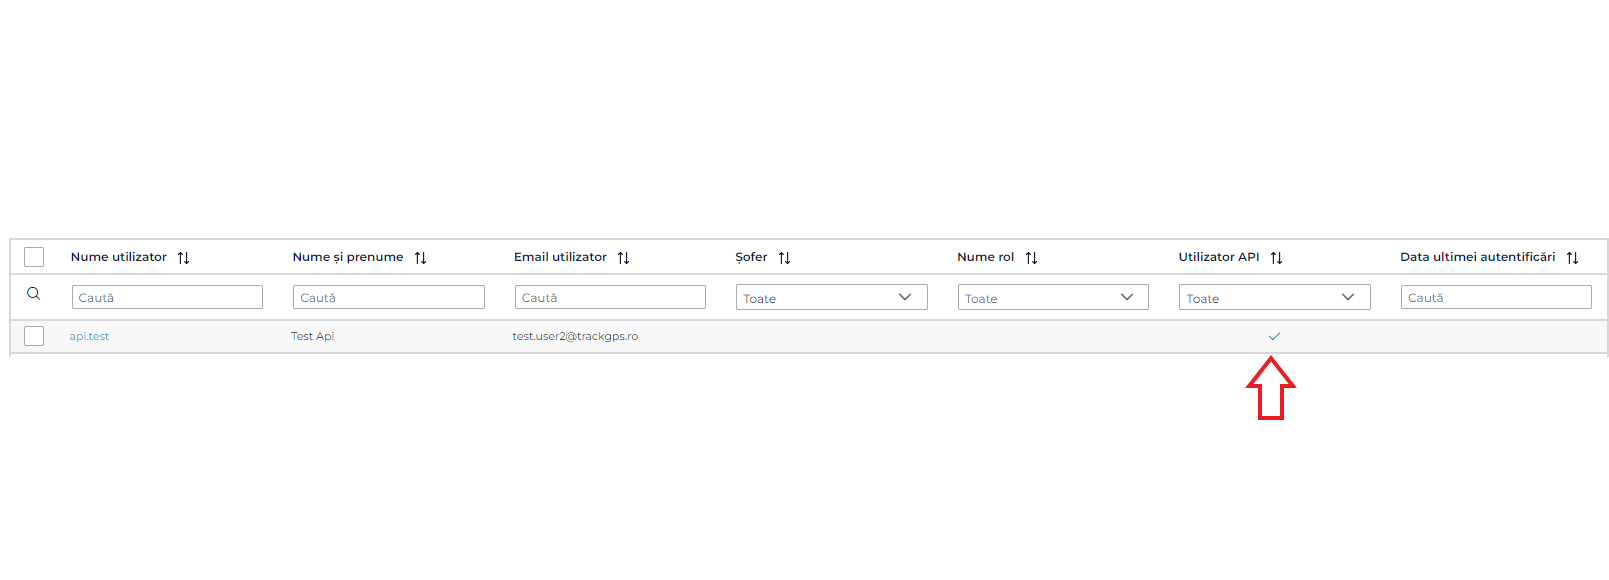1609x580 pixels.
Task: Sort by Nume și prenume column icon
Action: 420,258
